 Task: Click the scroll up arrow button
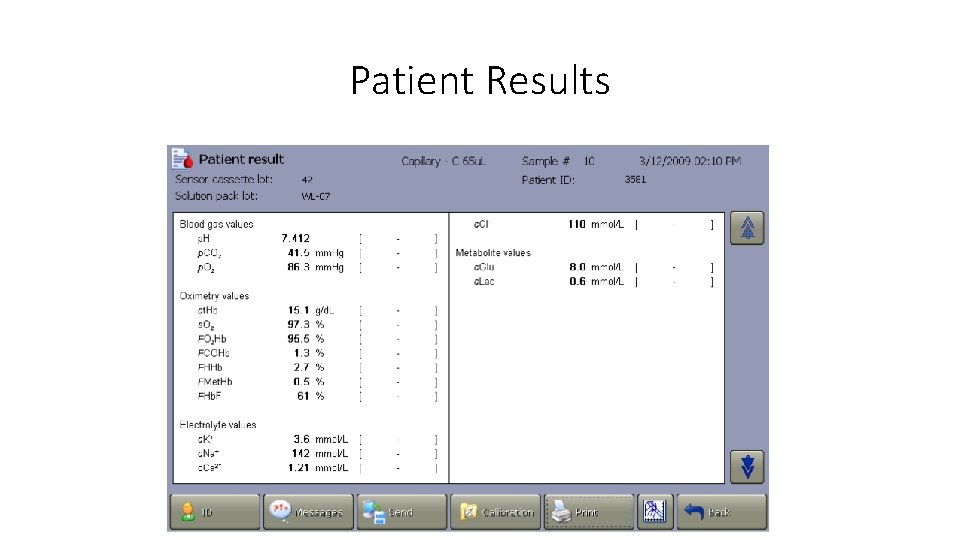pos(747,228)
